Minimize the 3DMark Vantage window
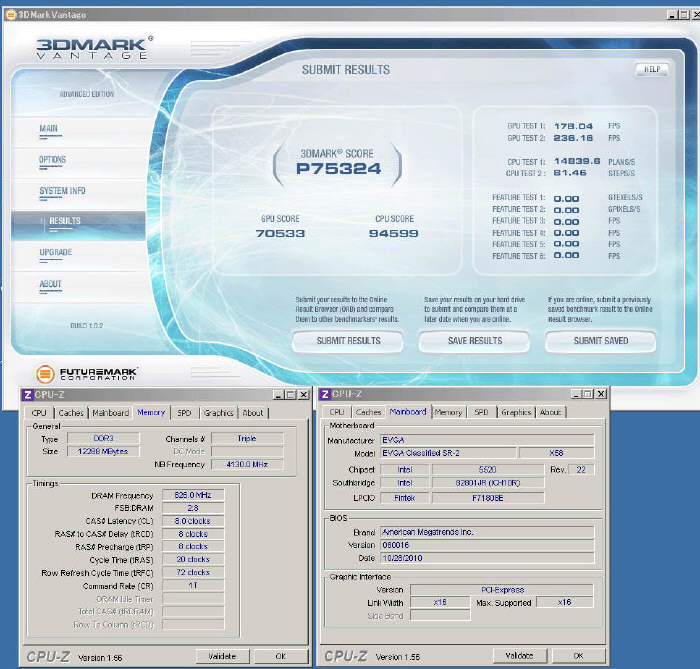 click(x=672, y=15)
